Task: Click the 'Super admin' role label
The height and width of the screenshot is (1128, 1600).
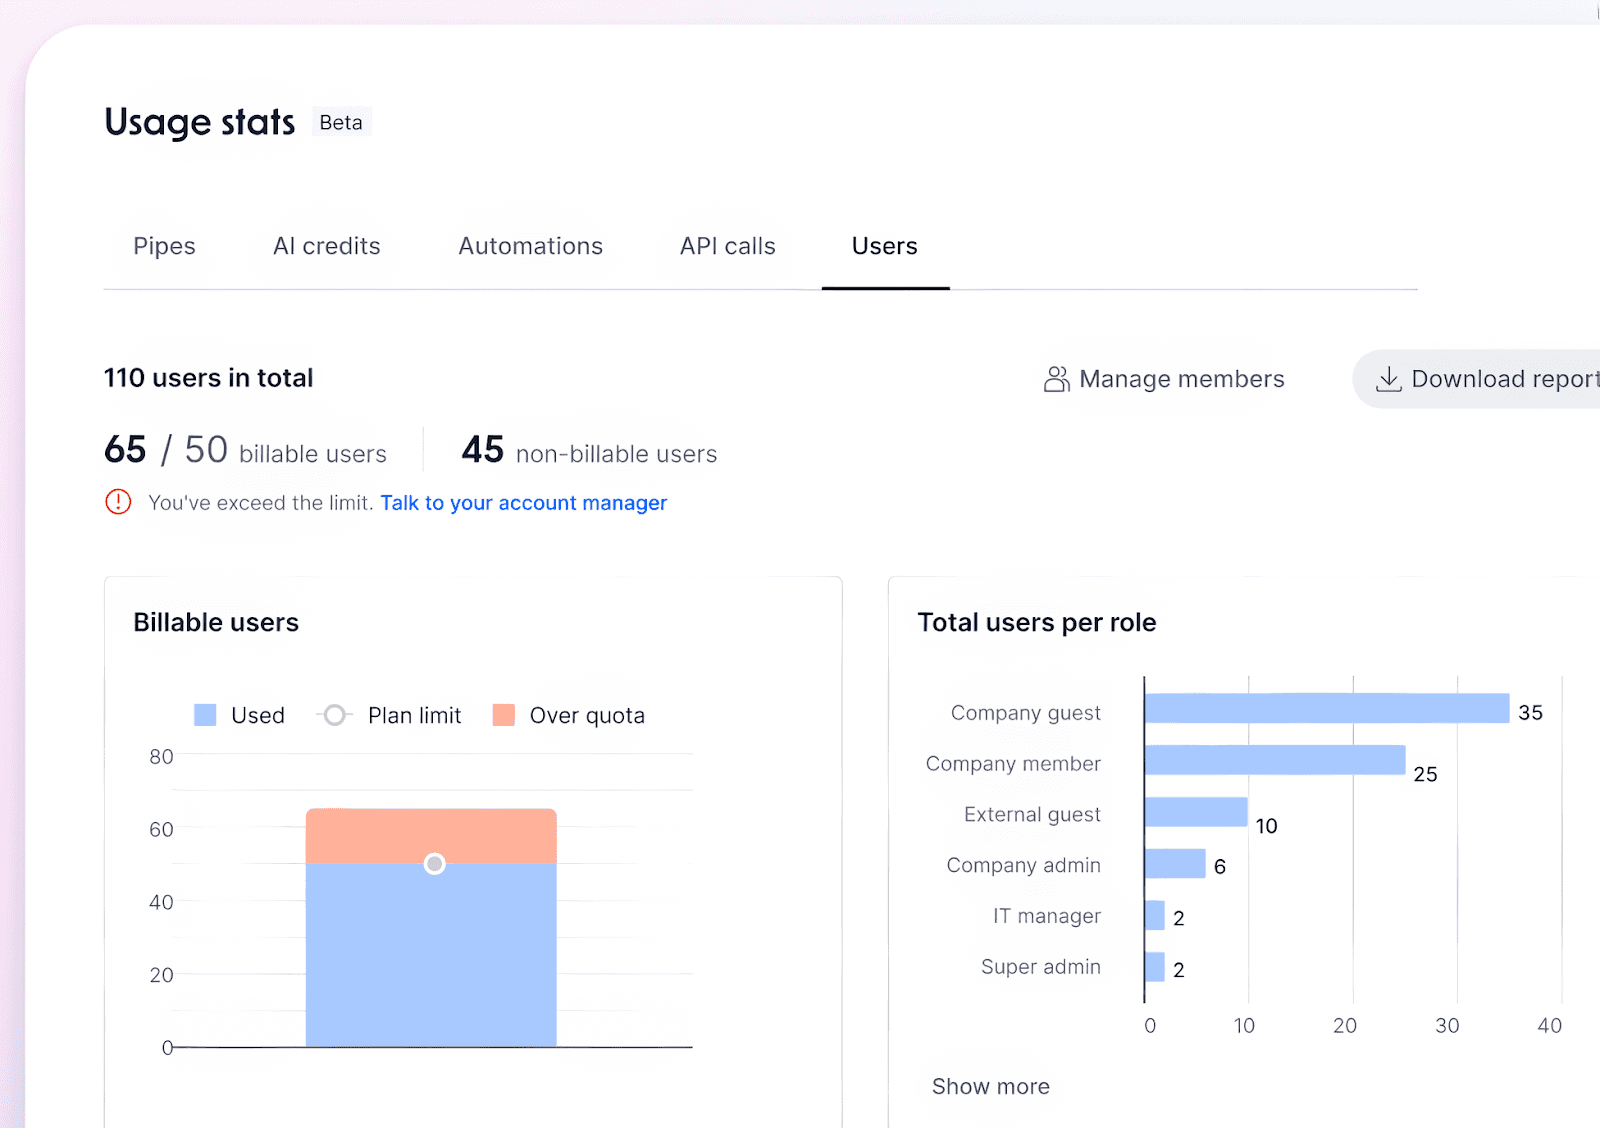Action: 1041,967
